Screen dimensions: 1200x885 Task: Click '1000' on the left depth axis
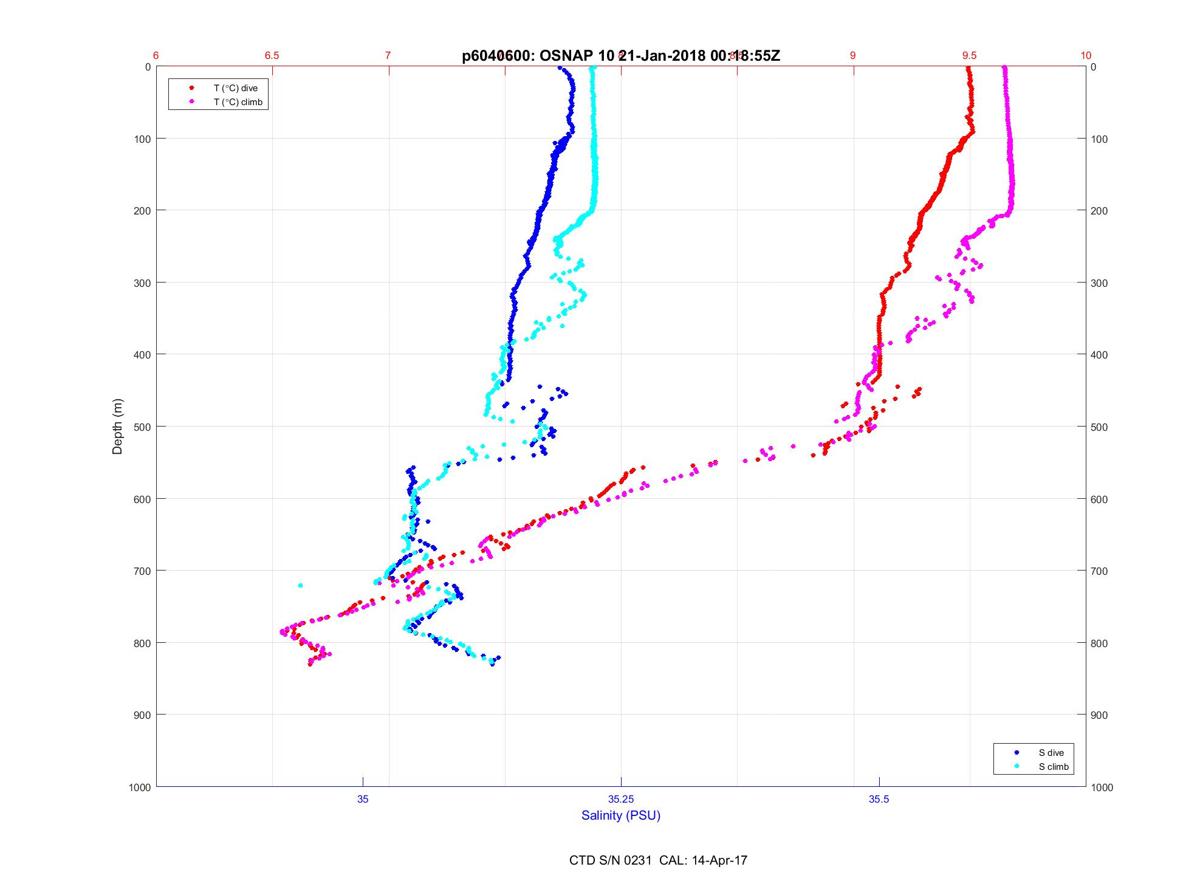[138, 787]
